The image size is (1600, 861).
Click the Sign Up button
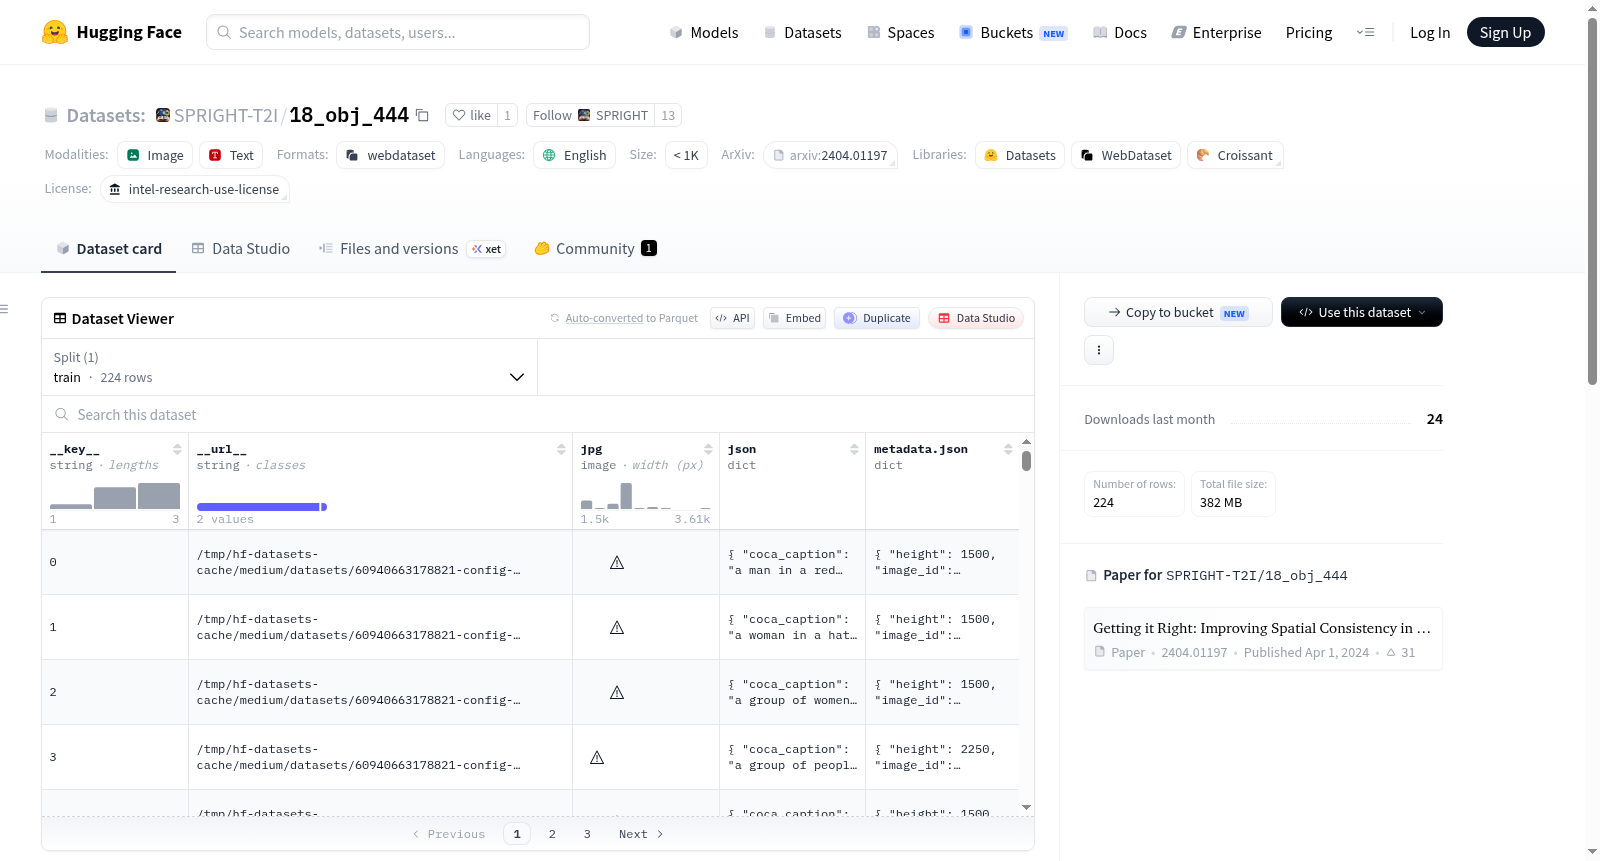(1505, 32)
